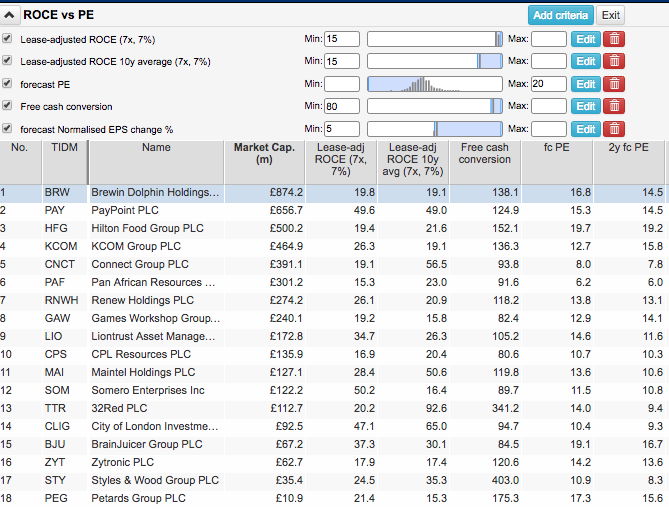Delete forecast Normalised EPS change trash icon
Screen dimensions: 669x513
614,129
